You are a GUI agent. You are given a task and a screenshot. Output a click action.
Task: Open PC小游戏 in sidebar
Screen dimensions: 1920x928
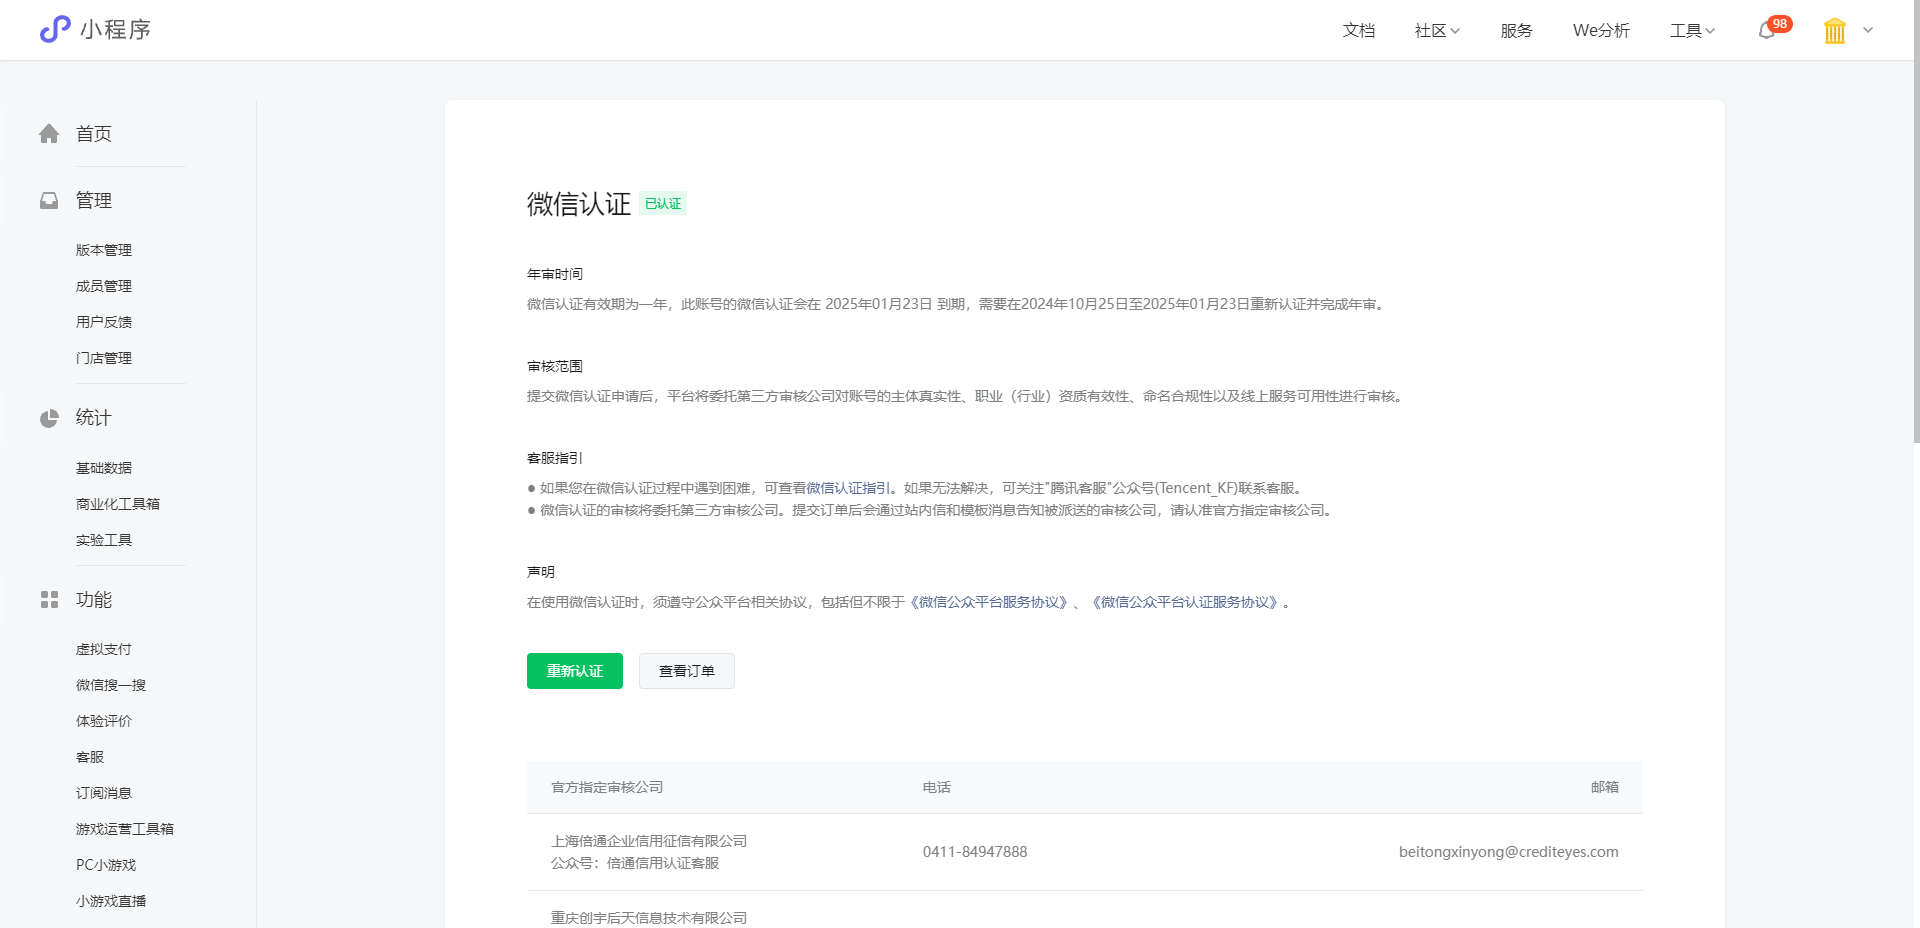[x=106, y=865]
